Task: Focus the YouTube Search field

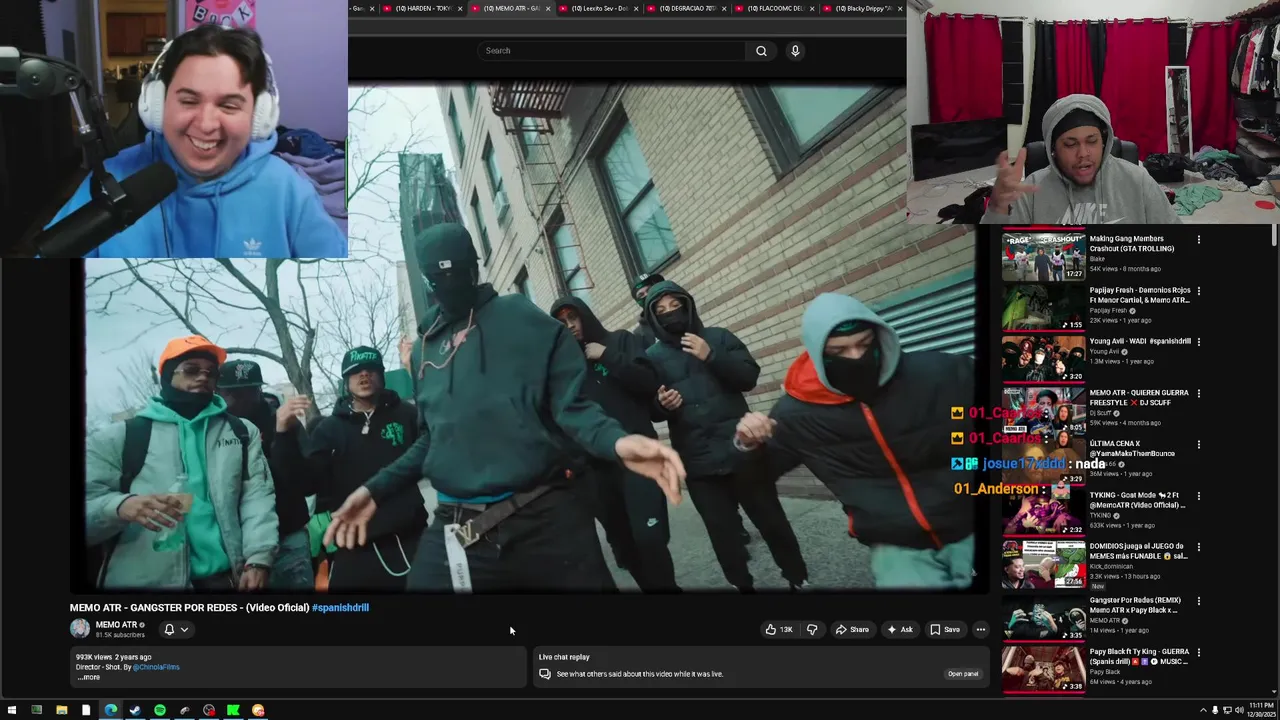Action: point(613,51)
